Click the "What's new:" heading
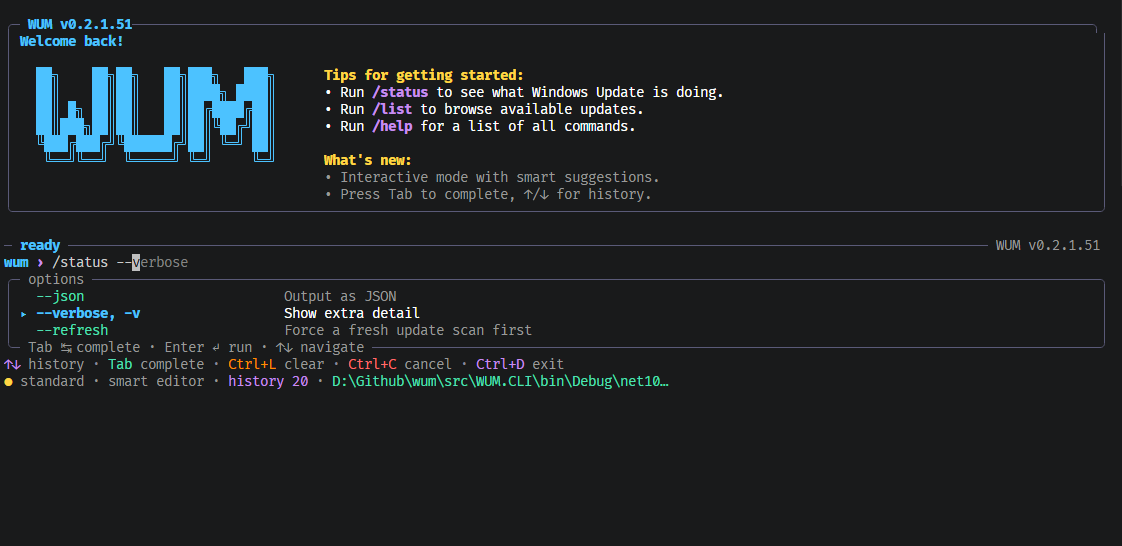Screen dimensions: 1122x546 368,160
